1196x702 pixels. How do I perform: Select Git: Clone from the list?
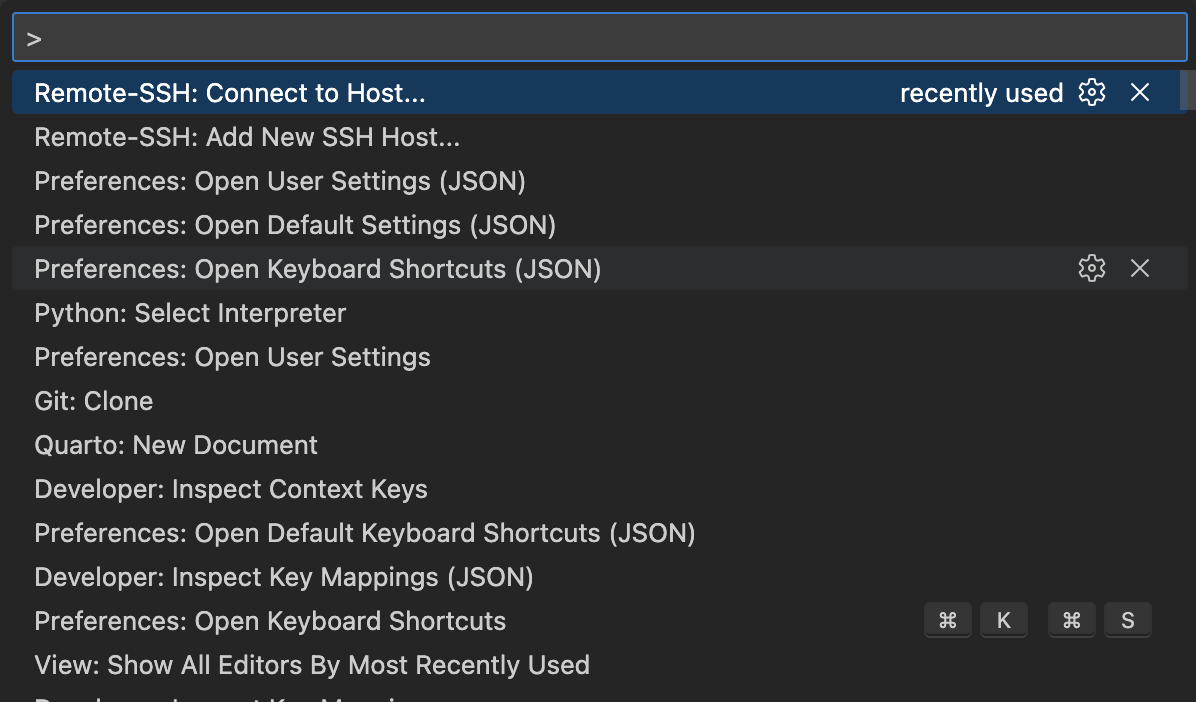click(x=93, y=401)
